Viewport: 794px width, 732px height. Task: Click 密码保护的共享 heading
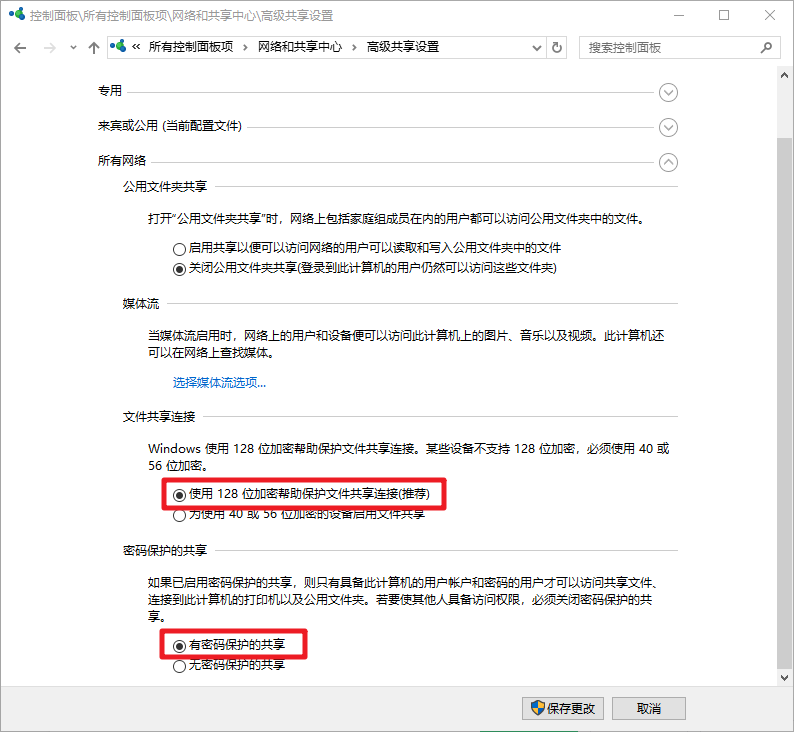tap(165, 550)
